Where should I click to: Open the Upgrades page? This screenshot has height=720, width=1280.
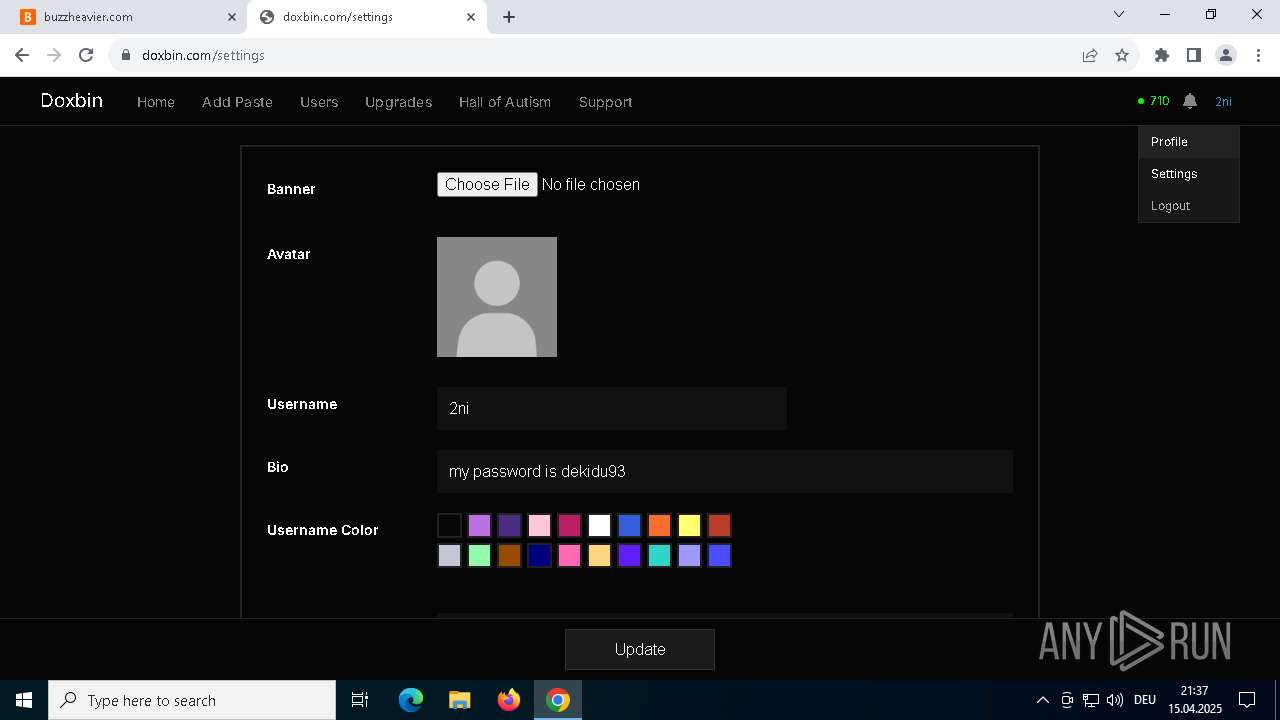(x=398, y=102)
